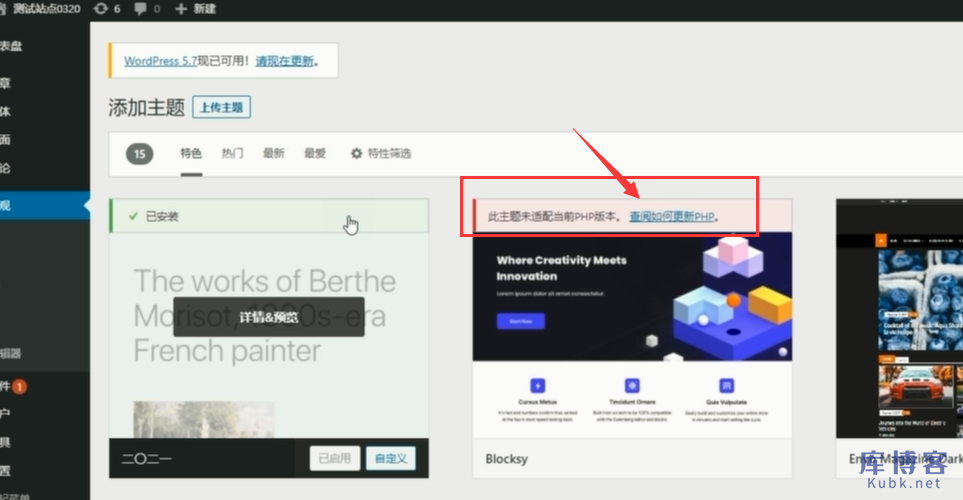Image resolution: width=963 pixels, height=500 pixels.
Task: Open the 查阅如何更新PHP link
Action: point(672,216)
